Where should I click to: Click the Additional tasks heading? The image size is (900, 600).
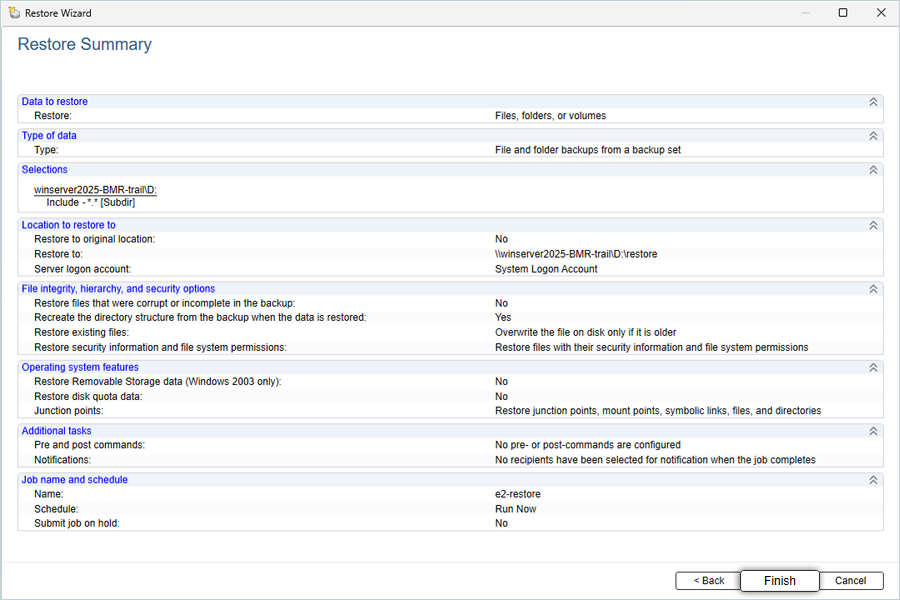pyautogui.click(x=56, y=431)
